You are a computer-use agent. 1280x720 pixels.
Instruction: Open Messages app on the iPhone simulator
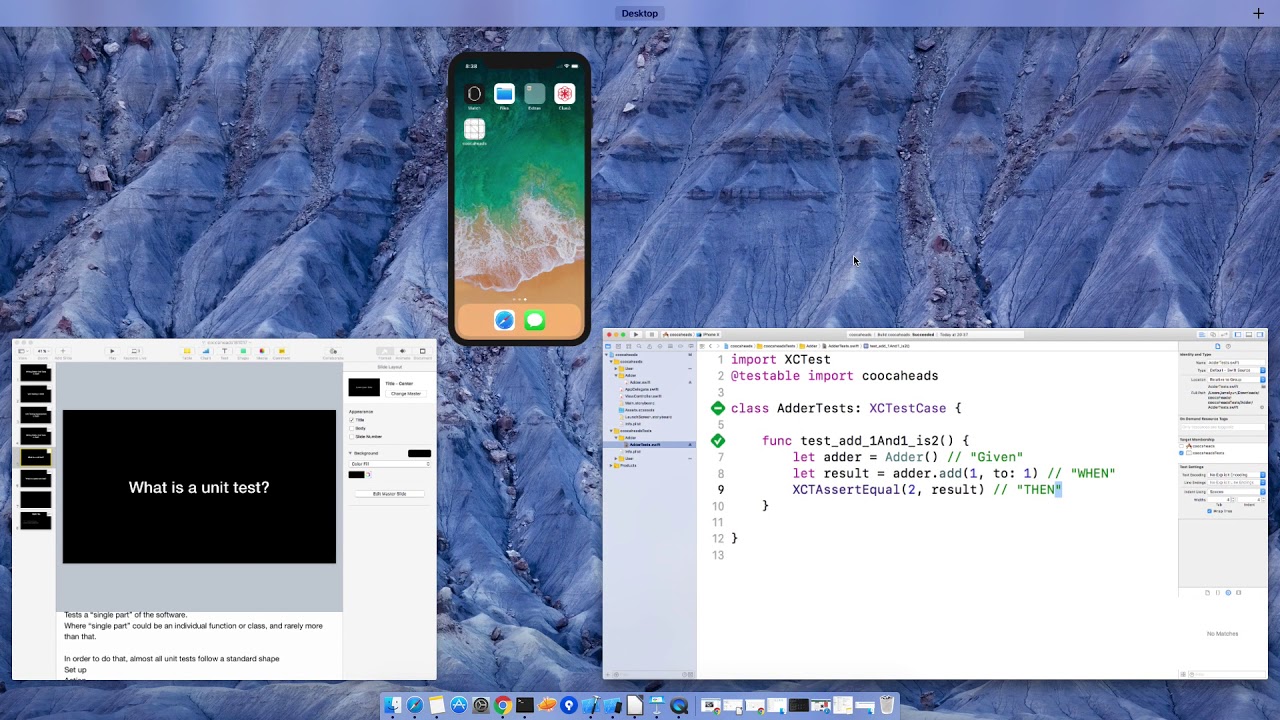click(535, 321)
